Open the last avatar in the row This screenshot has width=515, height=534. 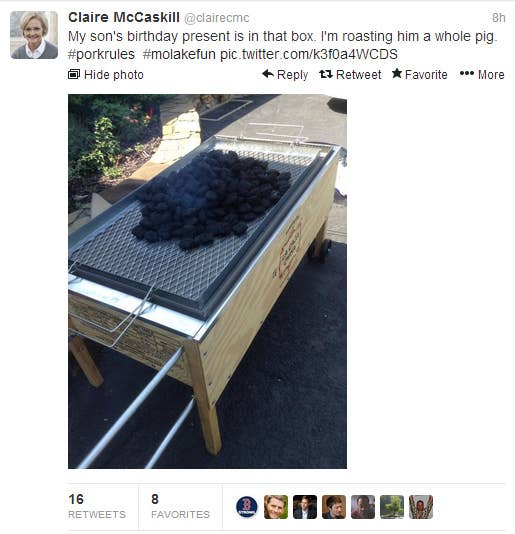[x=421, y=507]
